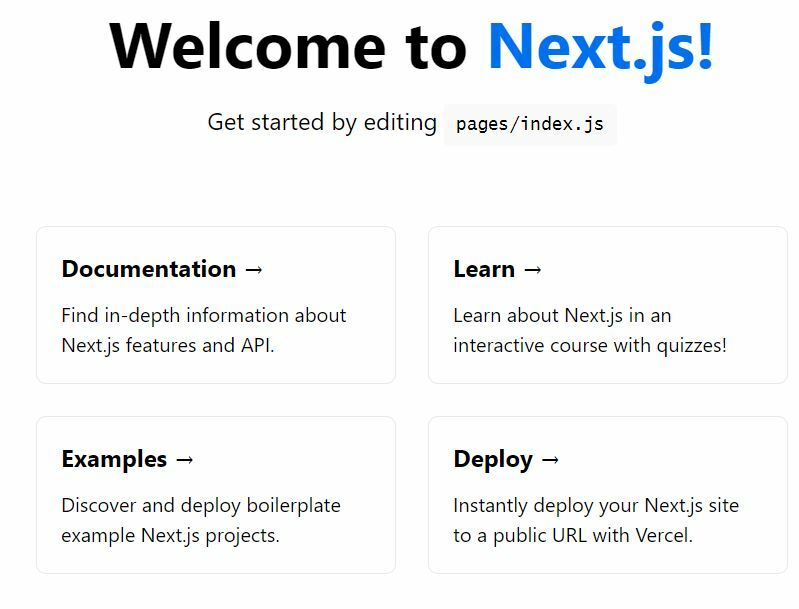Click the 'Welcome to' heading text
This screenshot has height=609, width=799.
pyautogui.click(x=288, y=47)
